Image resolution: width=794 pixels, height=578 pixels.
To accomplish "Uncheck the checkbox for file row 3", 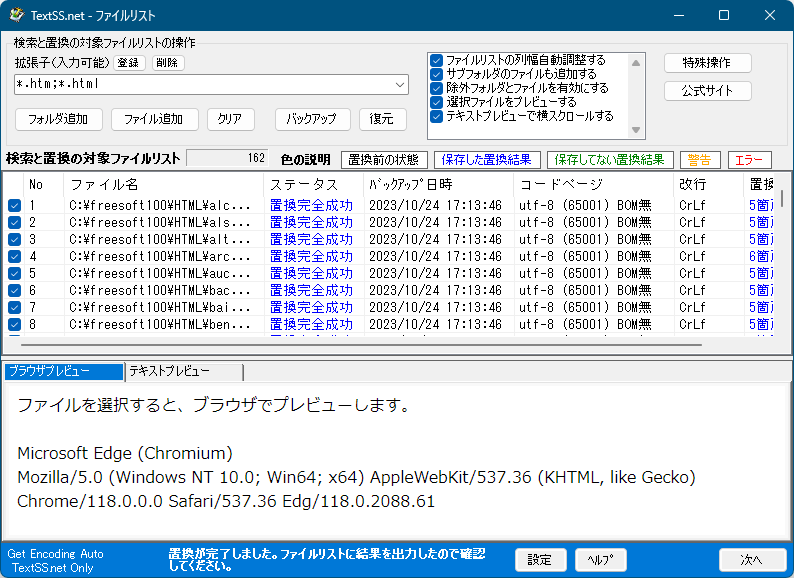I will point(14,239).
